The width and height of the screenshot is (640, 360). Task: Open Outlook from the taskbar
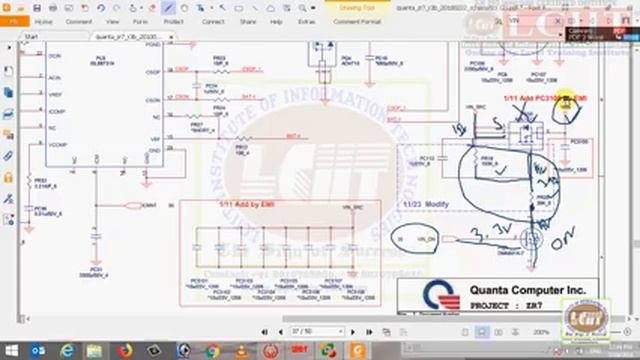point(39,351)
